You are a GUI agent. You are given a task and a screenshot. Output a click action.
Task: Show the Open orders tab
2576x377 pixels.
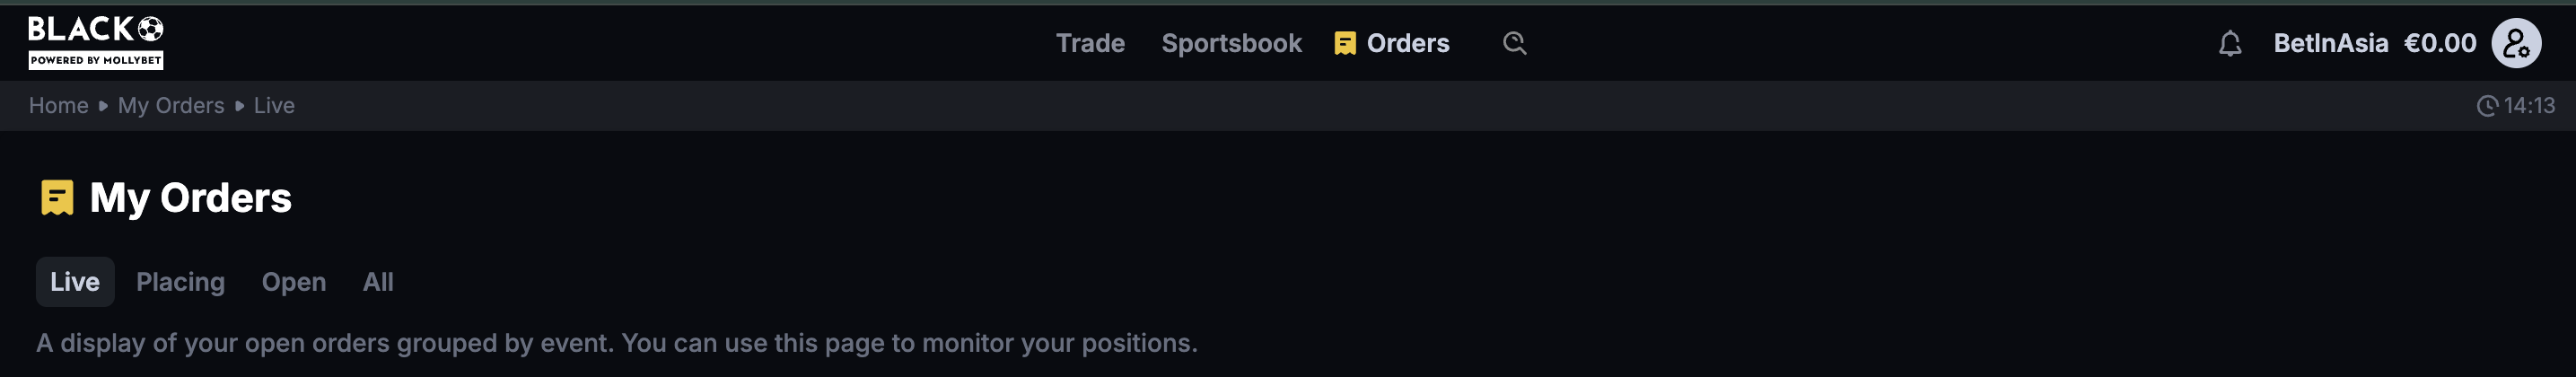pyautogui.click(x=294, y=282)
